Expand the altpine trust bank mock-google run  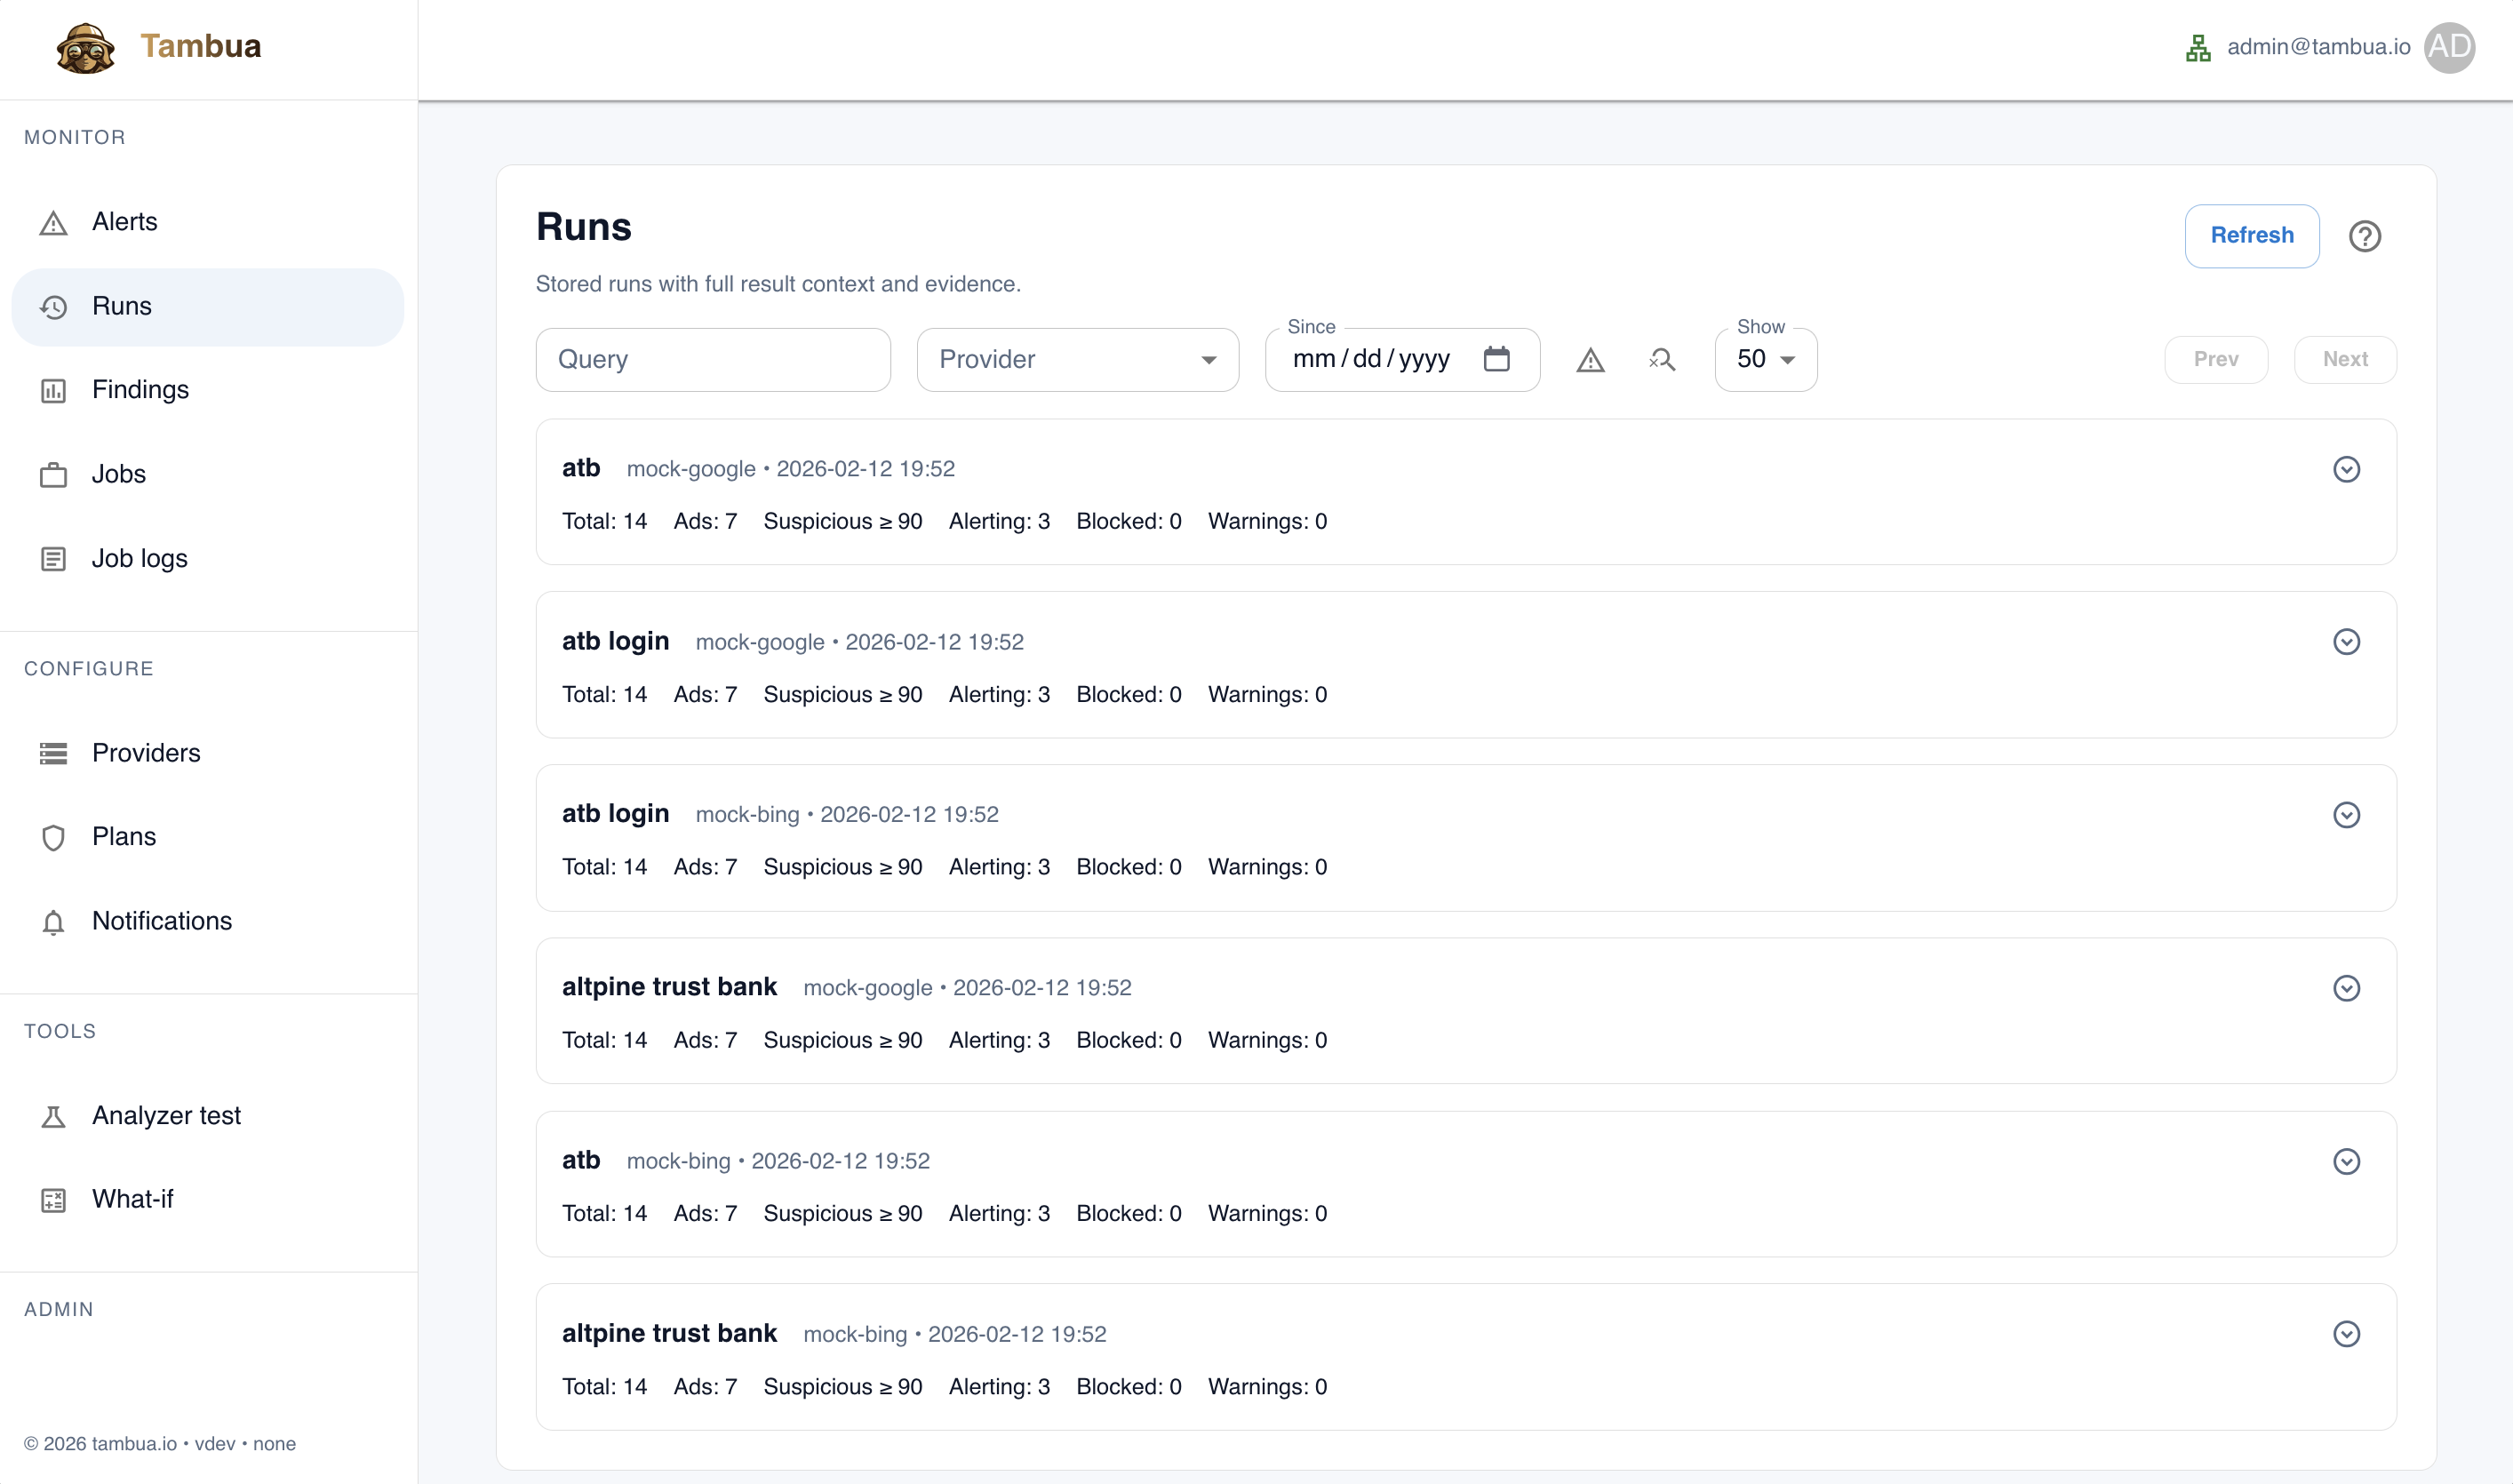pyautogui.click(x=2346, y=988)
